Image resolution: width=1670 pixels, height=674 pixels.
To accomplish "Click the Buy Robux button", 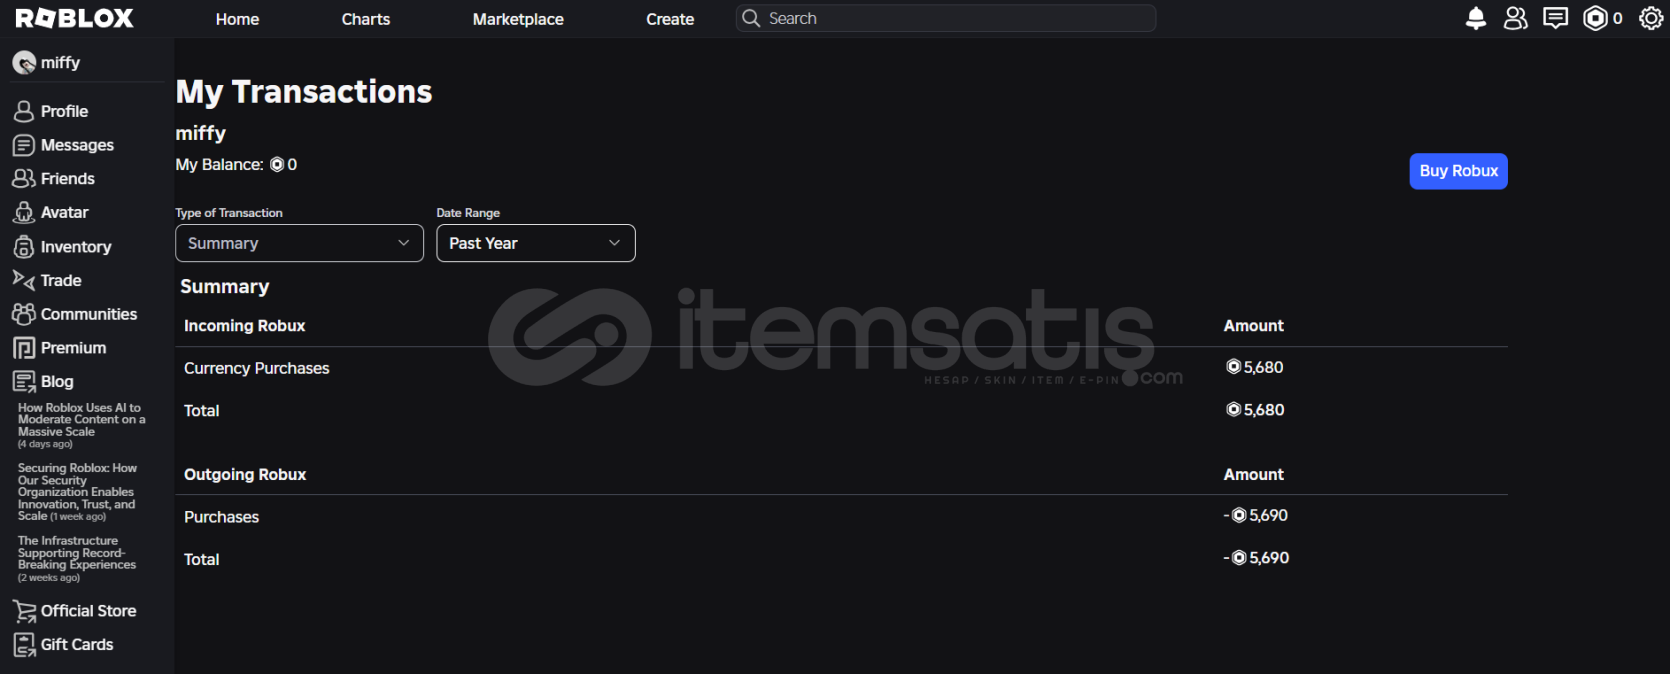I will pyautogui.click(x=1458, y=171).
